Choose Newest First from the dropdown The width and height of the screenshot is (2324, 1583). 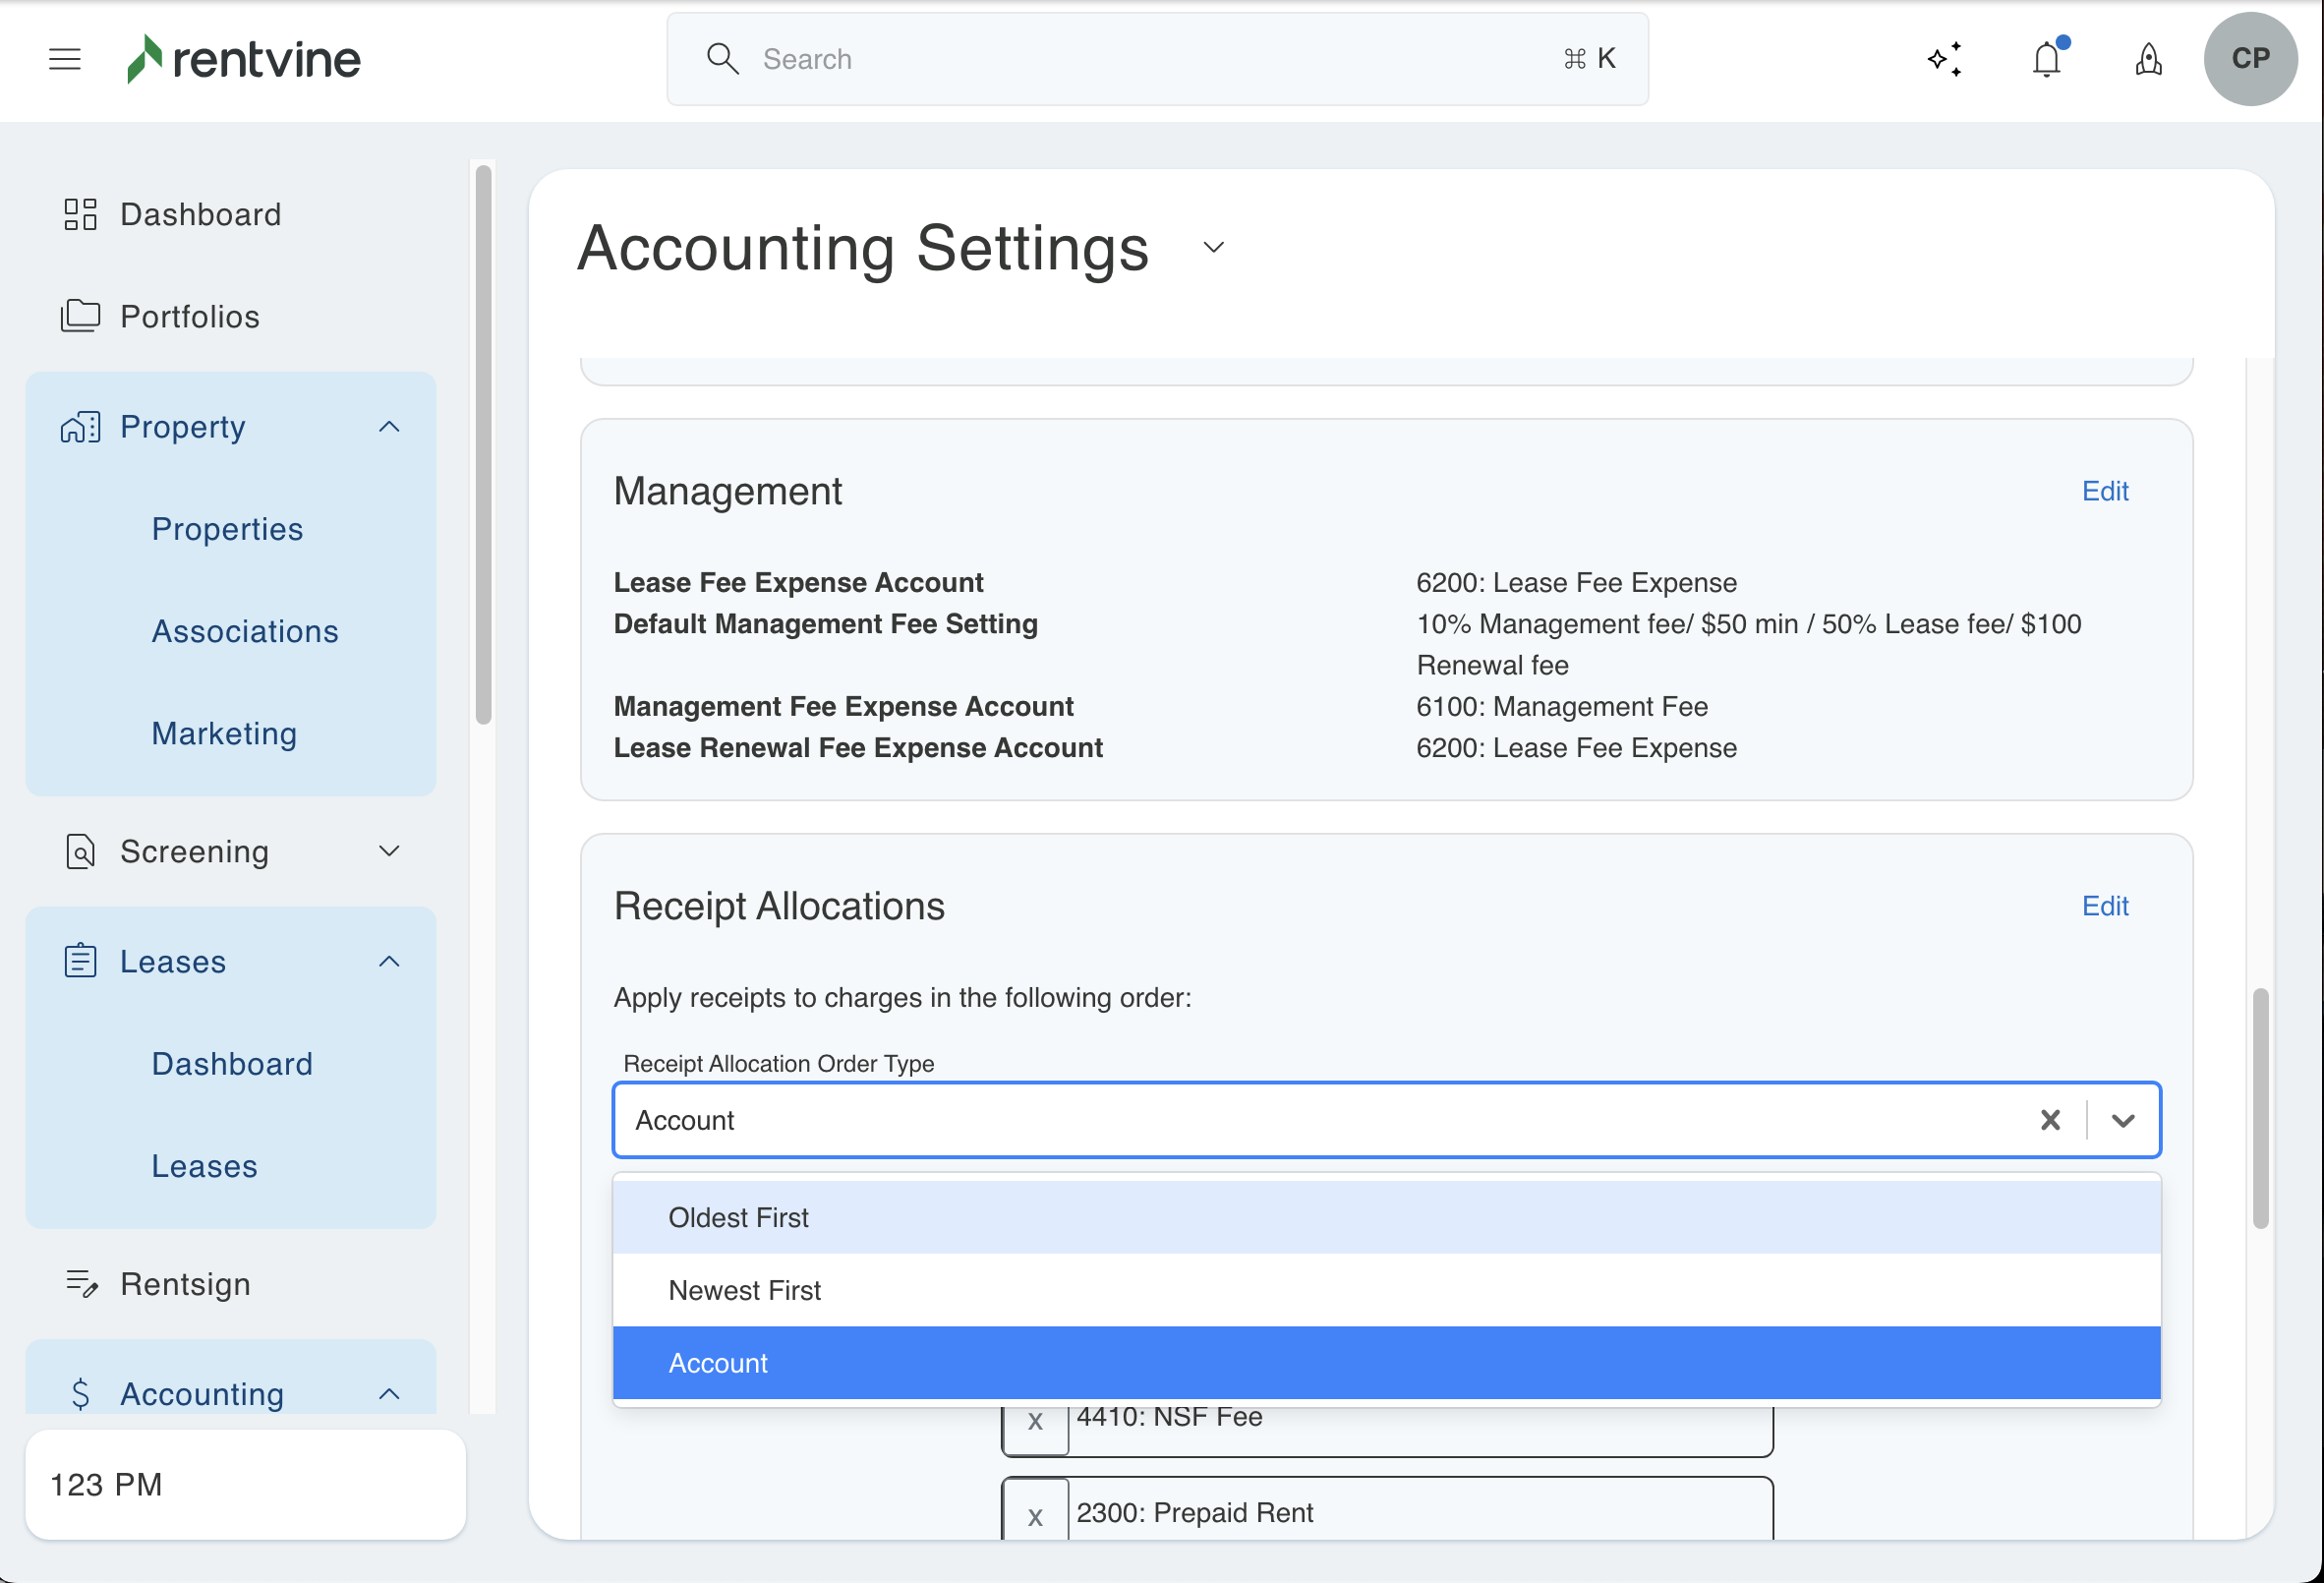coord(744,1290)
